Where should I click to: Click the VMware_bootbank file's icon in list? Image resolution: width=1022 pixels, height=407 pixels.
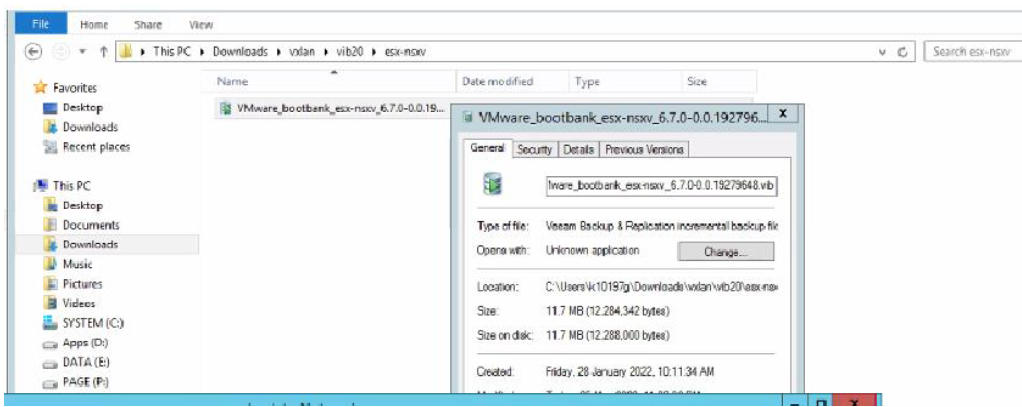226,108
